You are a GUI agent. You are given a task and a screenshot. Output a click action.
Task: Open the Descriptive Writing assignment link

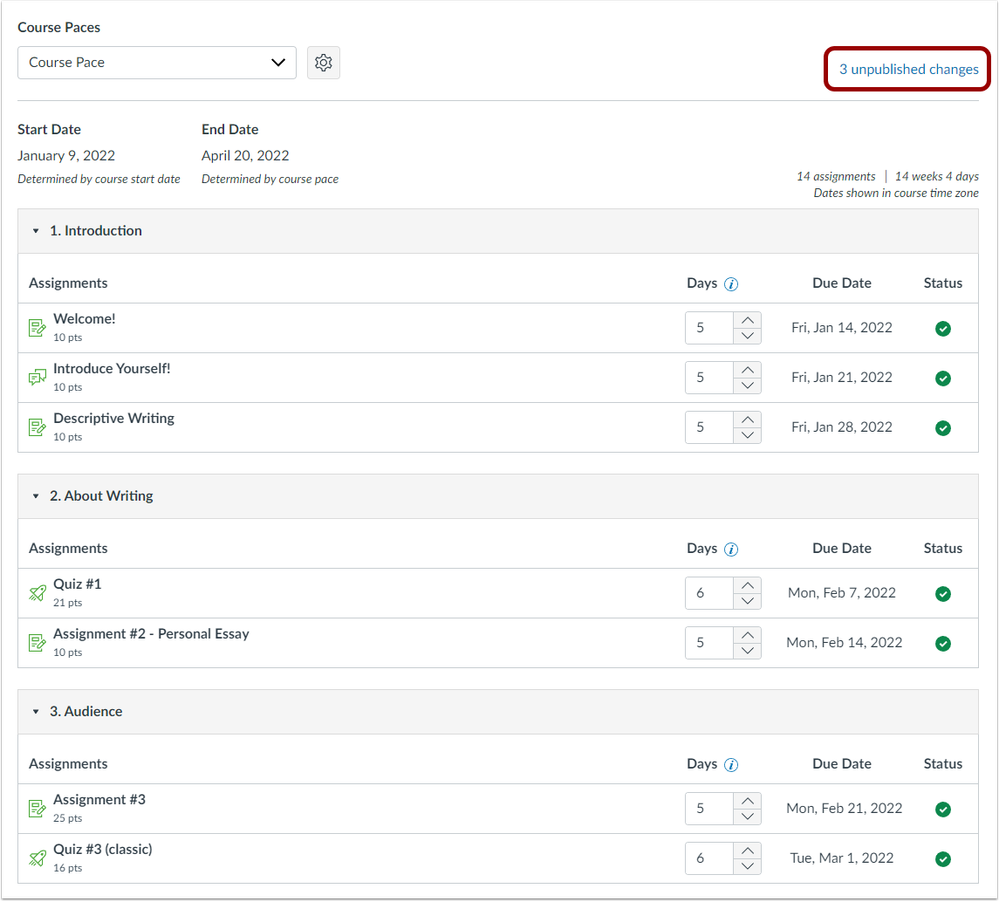[113, 419]
